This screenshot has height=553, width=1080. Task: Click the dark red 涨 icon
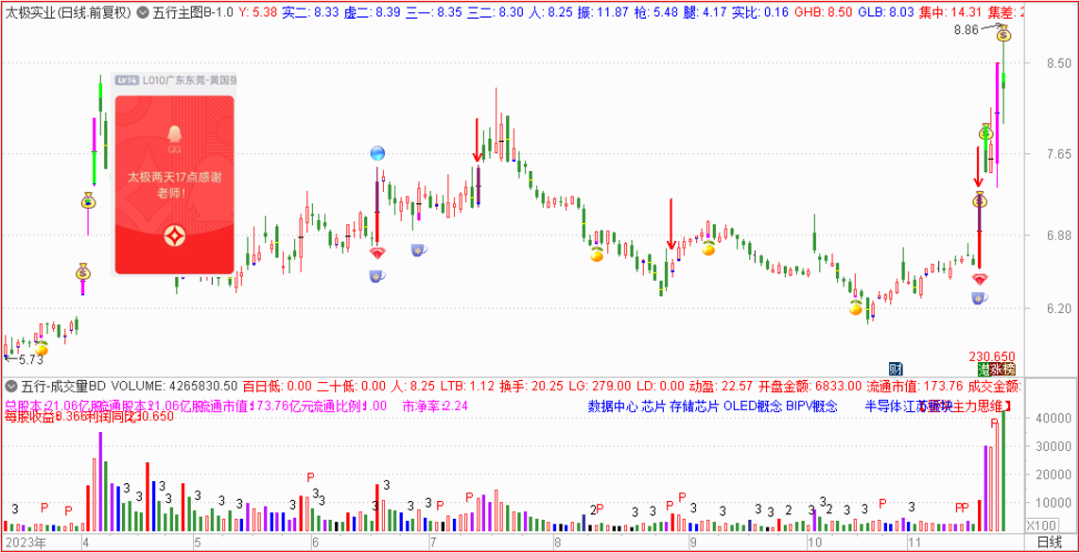pyautogui.click(x=994, y=369)
